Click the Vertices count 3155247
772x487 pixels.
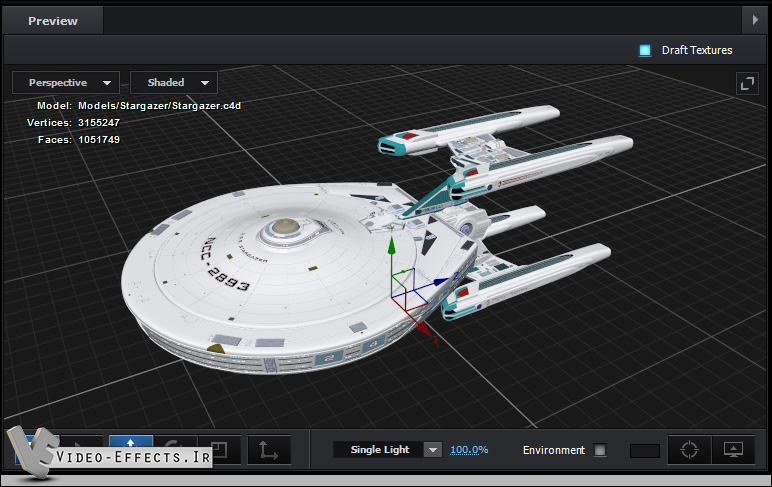[x=99, y=123]
